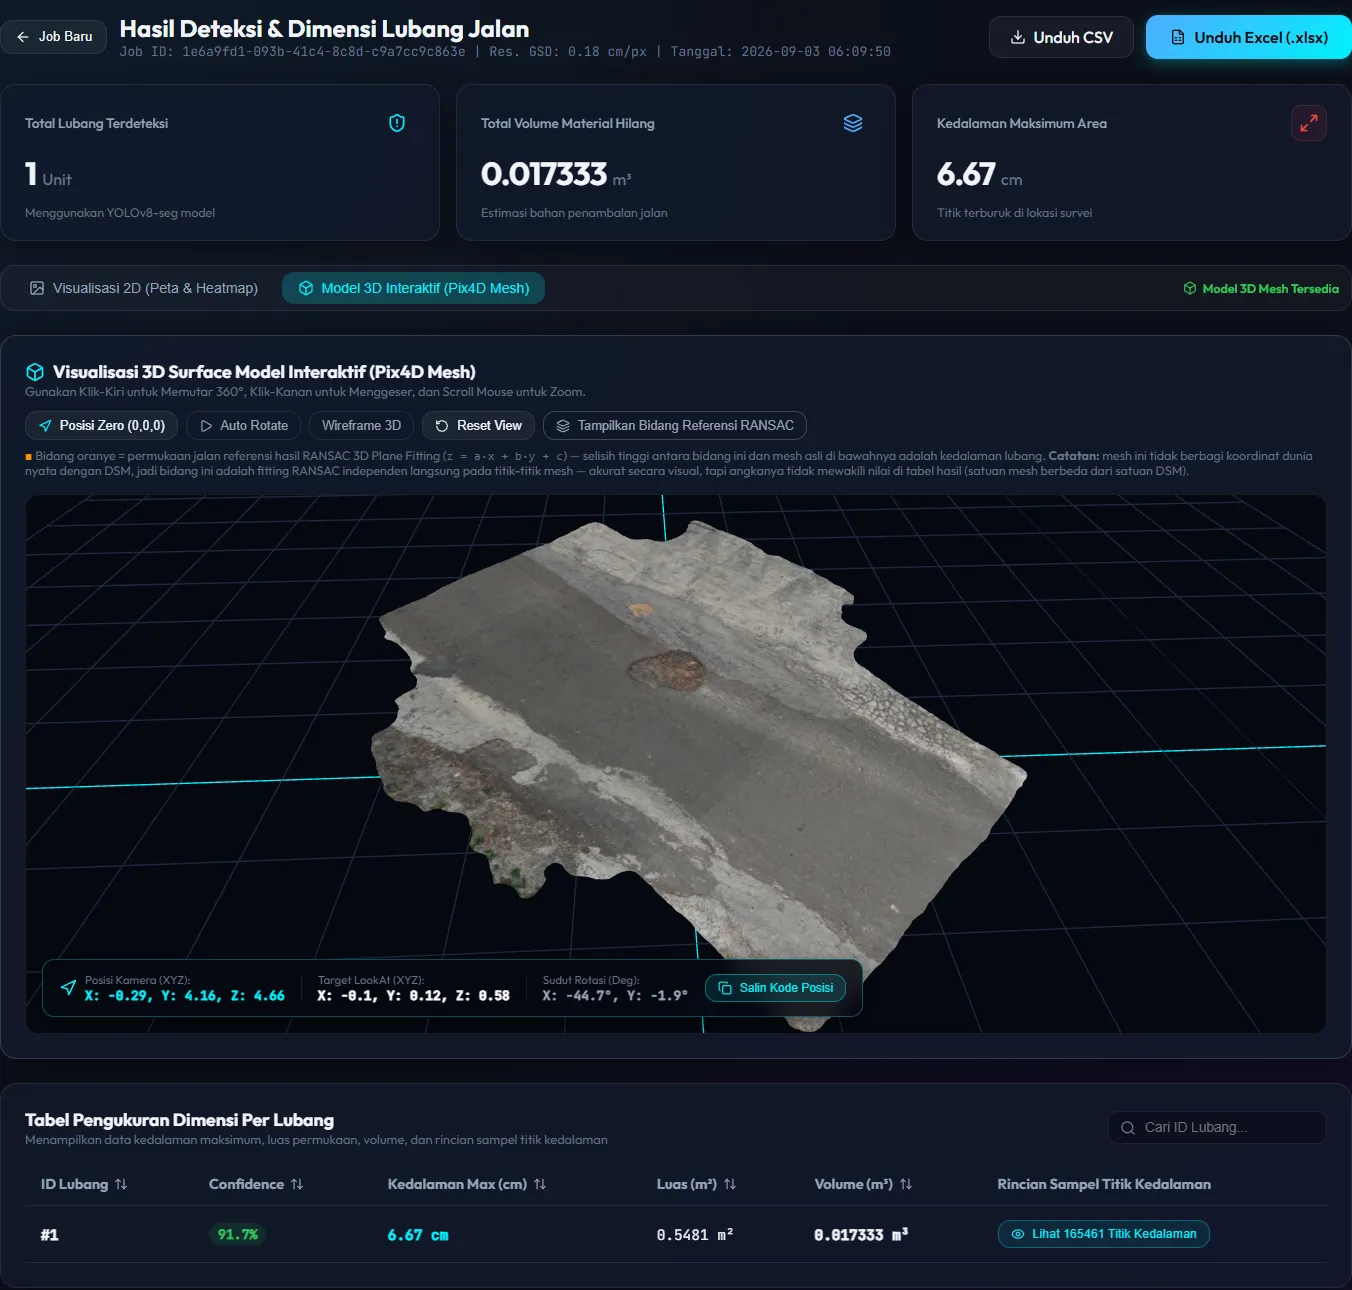Download the Unduh Excel (.xlsx) file
Screen dimensions: 1352x1290
click(x=1249, y=37)
